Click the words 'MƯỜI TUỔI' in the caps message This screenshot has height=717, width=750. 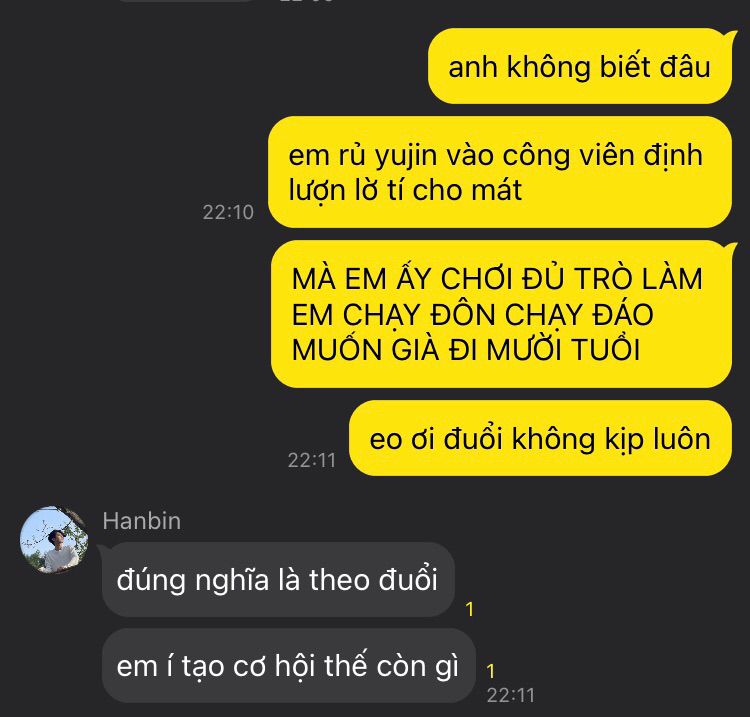pos(563,349)
